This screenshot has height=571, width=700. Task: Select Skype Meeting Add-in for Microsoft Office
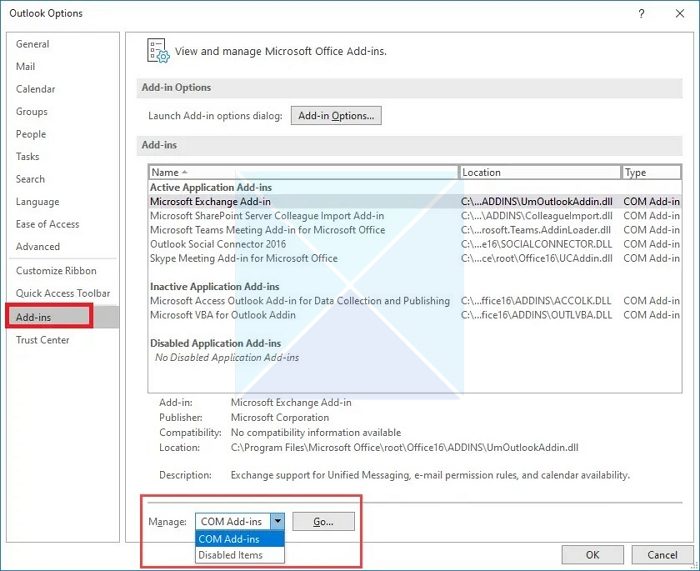pyautogui.click(x=415, y=258)
